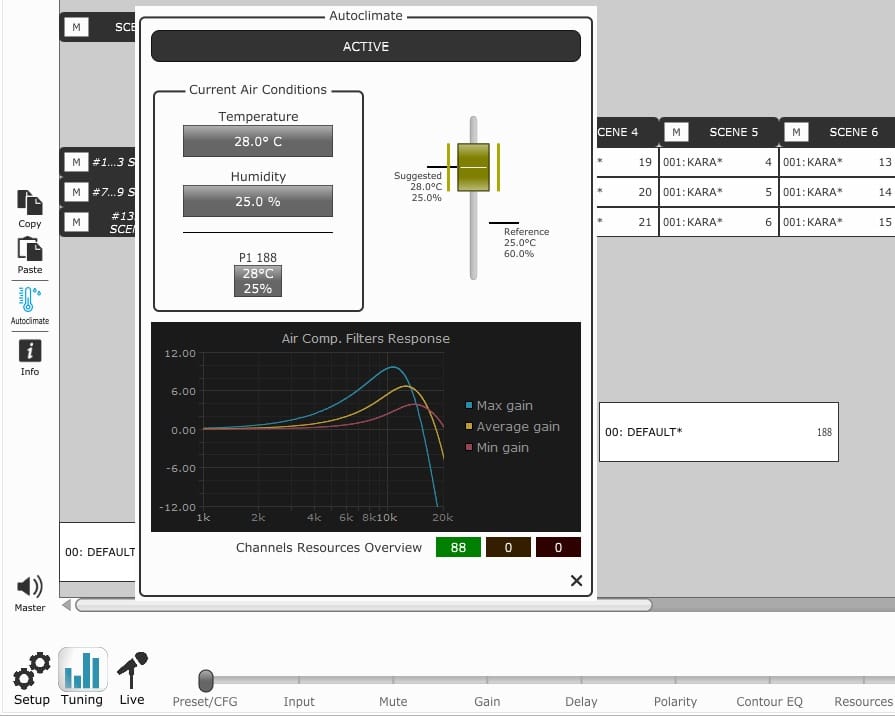The width and height of the screenshot is (895, 716).
Task: Close the Autoclimate dialog with X
Action: click(x=576, y=581)
